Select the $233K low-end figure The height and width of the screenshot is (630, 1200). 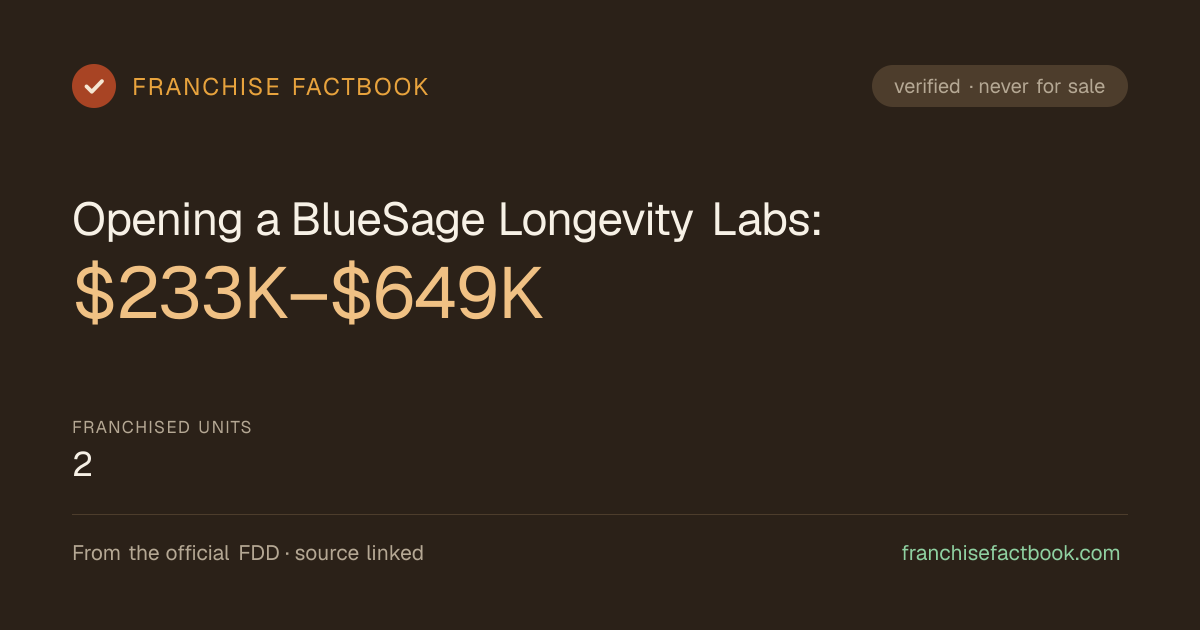click(181, 294)
